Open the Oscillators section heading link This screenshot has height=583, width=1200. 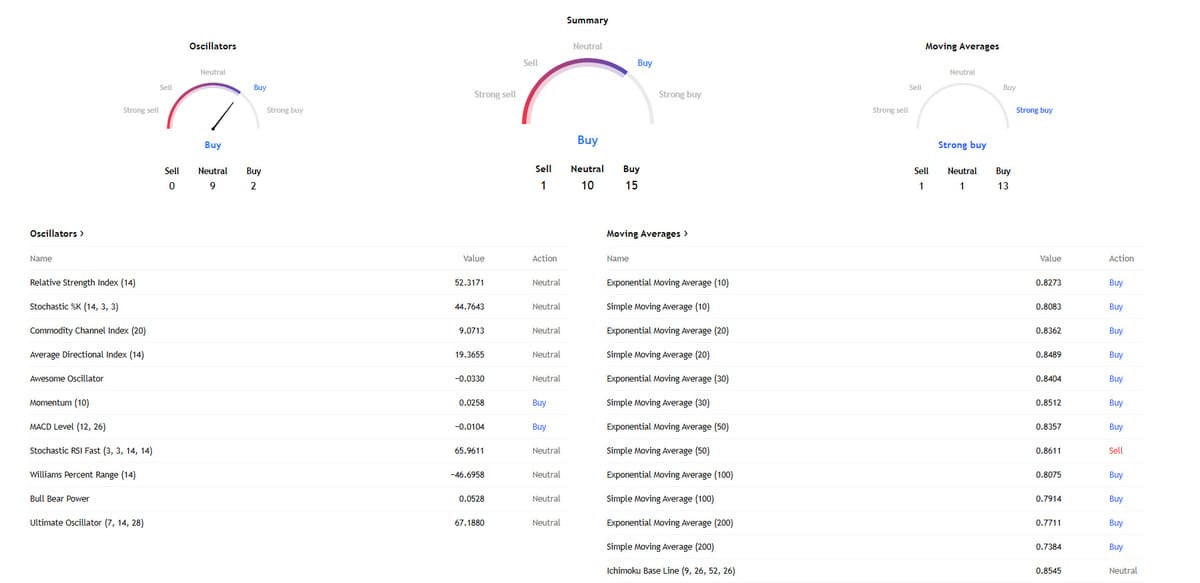57,234
